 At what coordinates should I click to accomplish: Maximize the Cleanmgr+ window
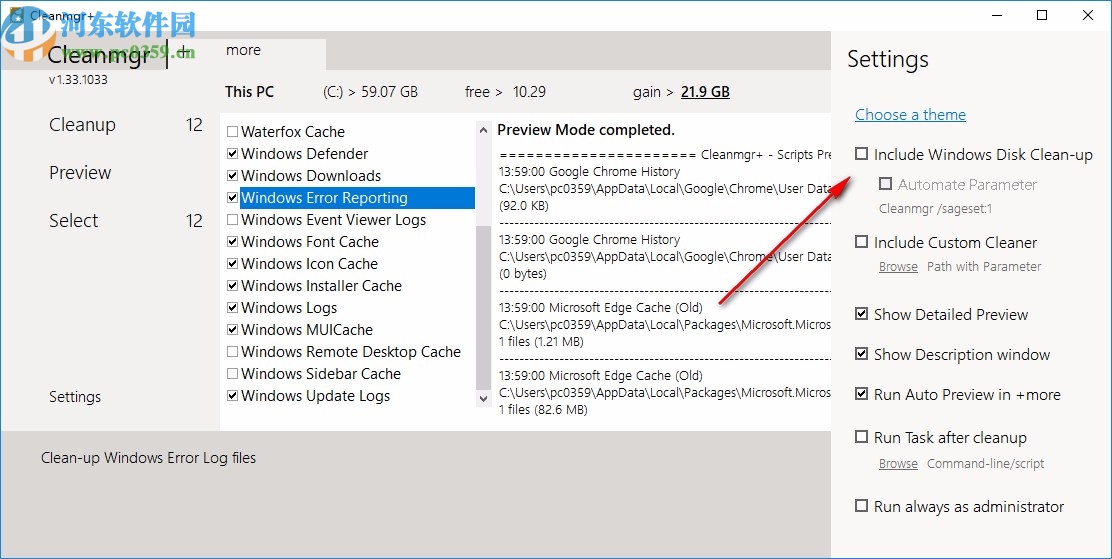(x=1042, y=15)
